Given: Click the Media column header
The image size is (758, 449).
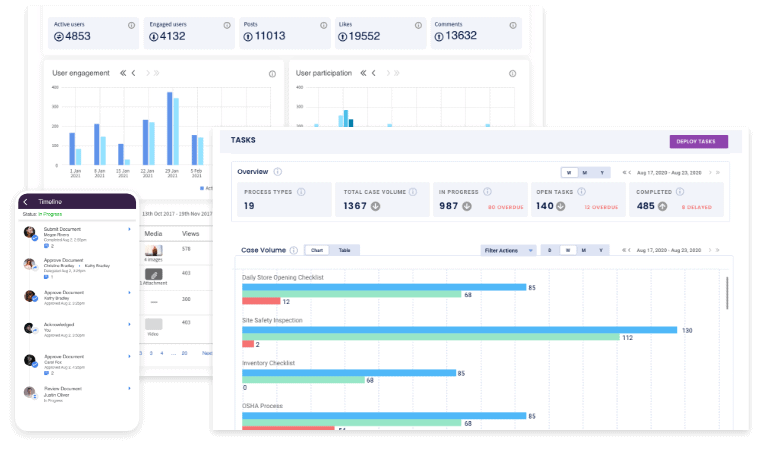Looking at the screenshot, I should (x=153, y=233).
